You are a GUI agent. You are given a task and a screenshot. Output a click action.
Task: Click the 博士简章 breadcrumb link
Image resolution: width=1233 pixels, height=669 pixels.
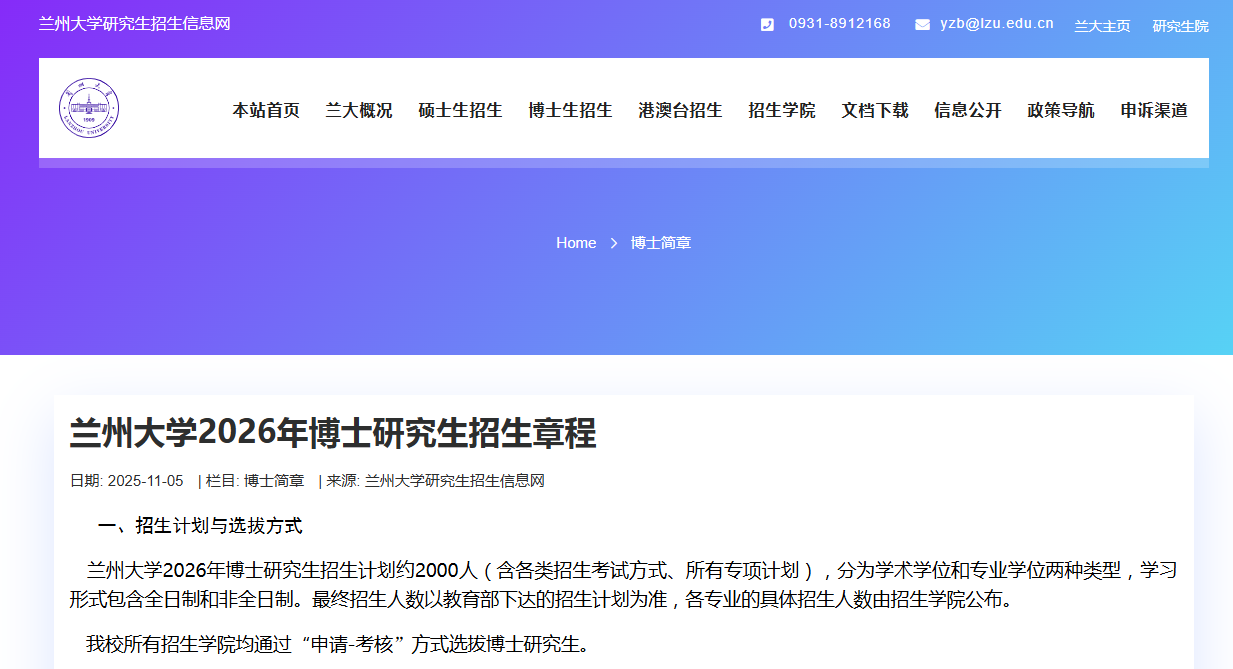pos(661,243)
